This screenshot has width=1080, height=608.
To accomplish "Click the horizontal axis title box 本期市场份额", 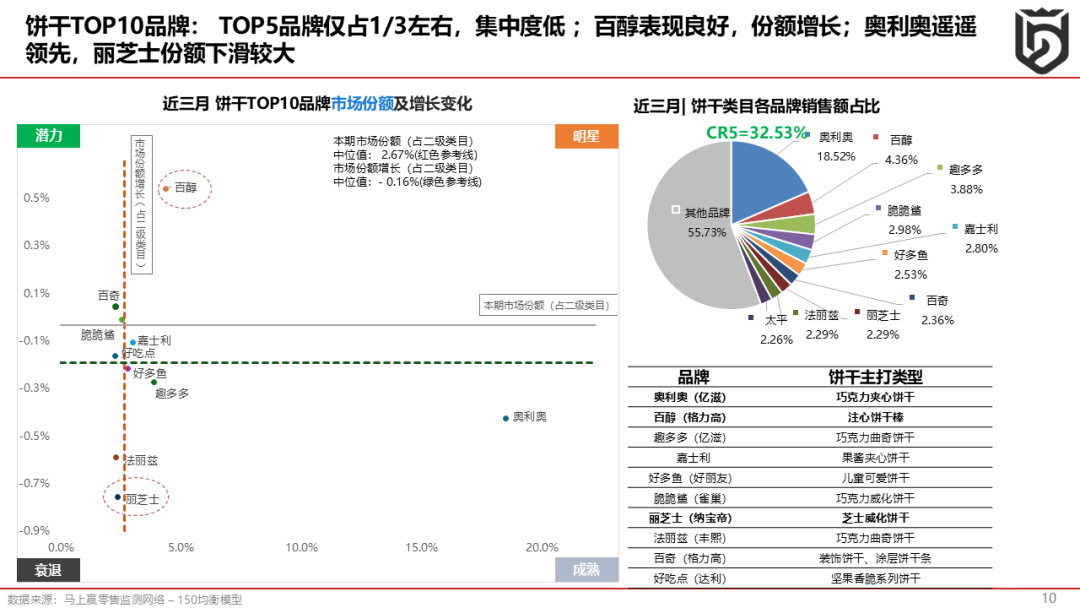I will point(548,305).
